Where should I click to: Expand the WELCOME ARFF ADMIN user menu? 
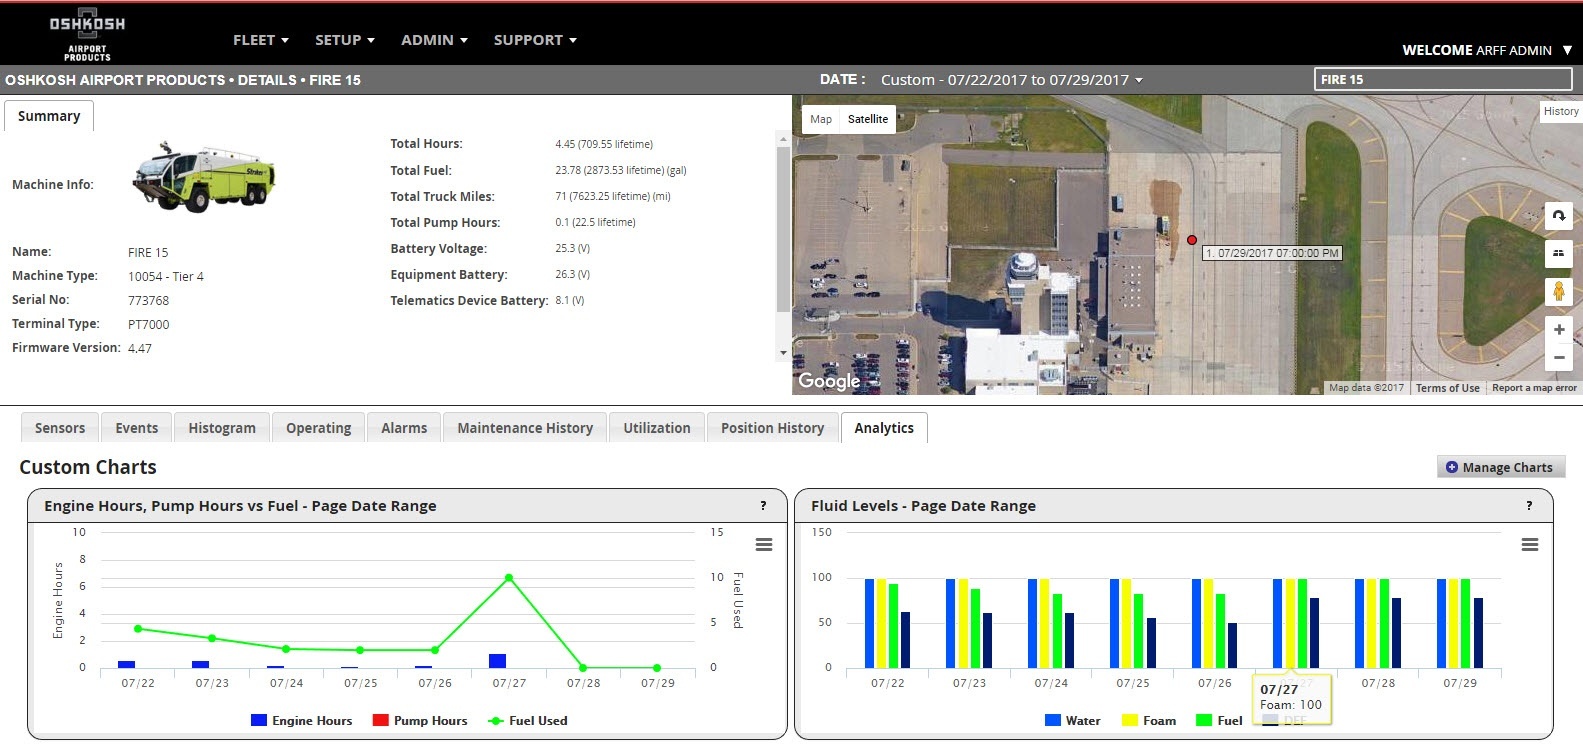[x=1486, y=50]
